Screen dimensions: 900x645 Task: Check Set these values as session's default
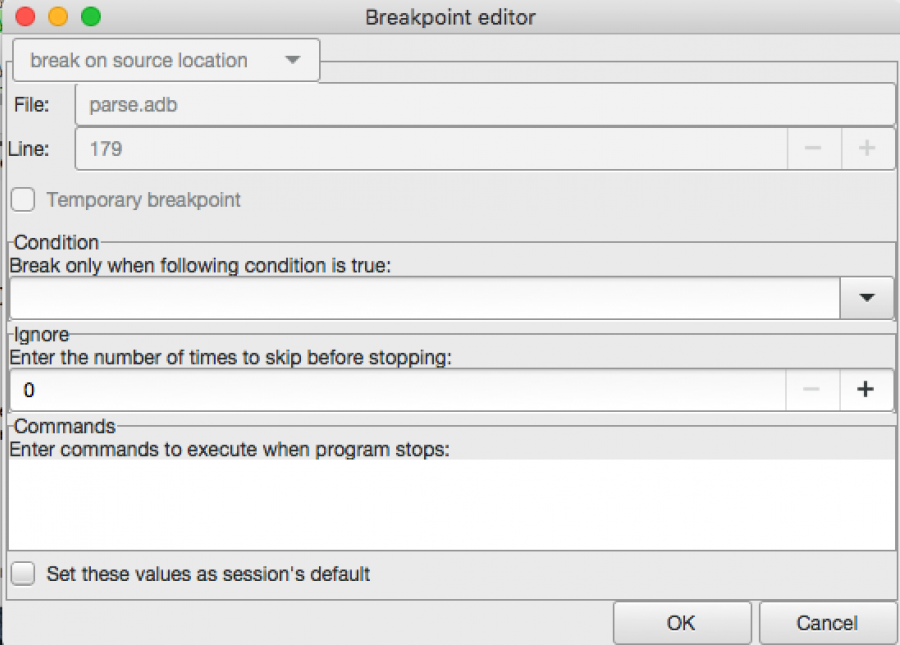point(23,573)
